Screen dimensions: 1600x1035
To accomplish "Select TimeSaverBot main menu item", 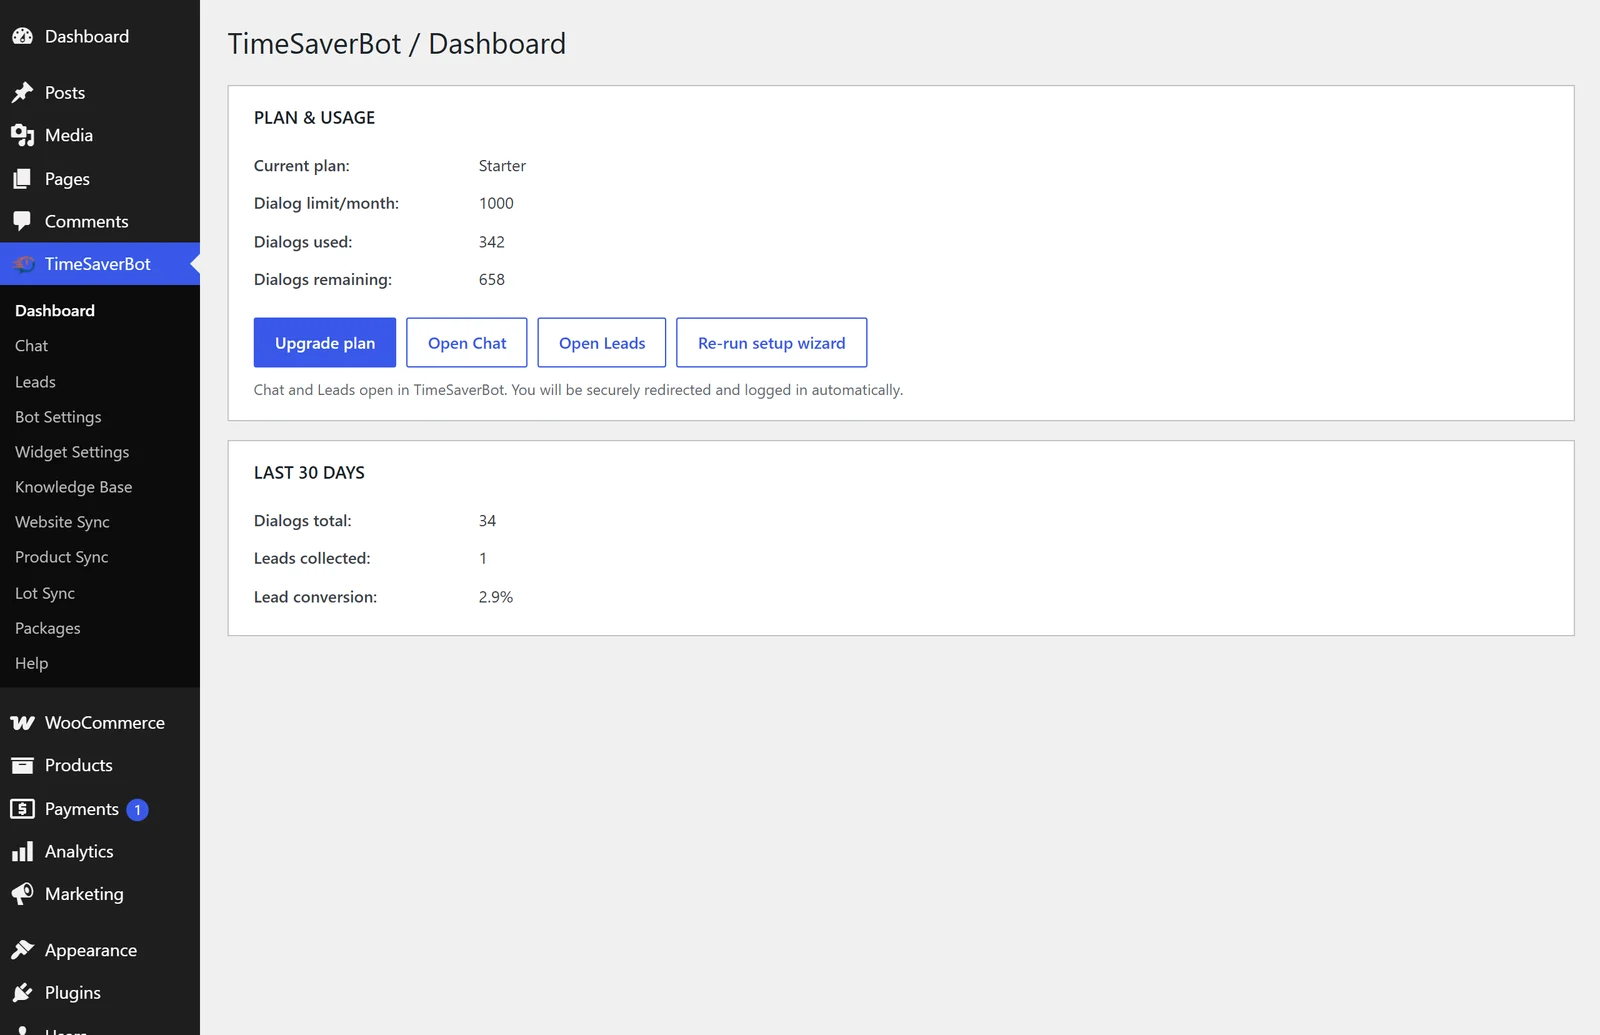I will [x=100, y=264].
